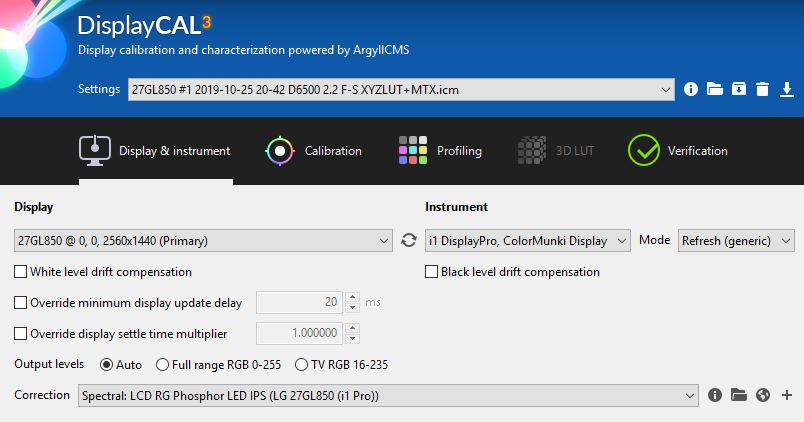Check Override display settle time multiplier
Screen dimensions: 804x422
pyautogui.click(x=21, y=334)
